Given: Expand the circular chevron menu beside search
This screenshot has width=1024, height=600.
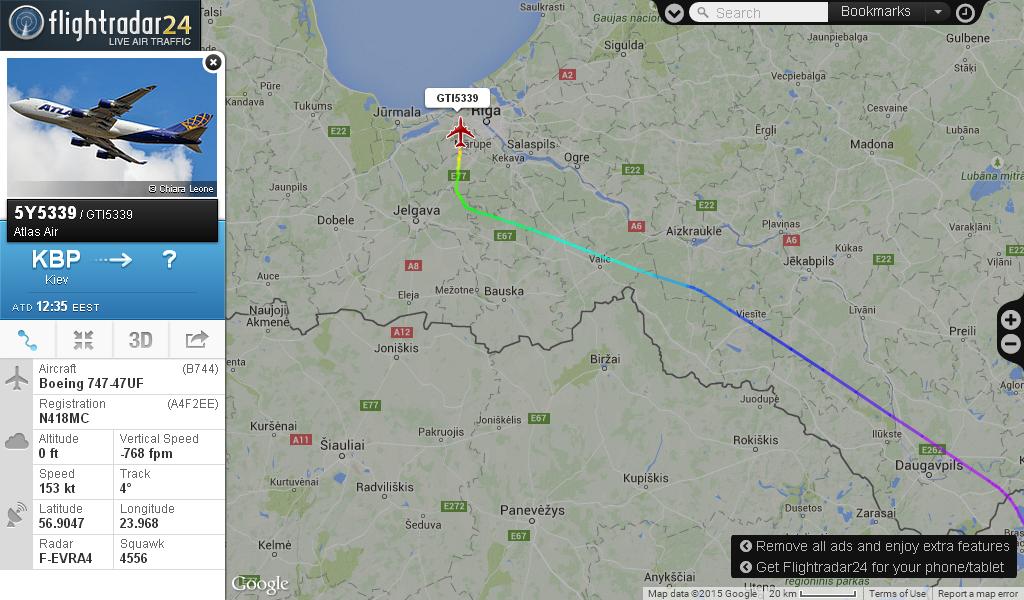Looking at the screenshot, I should point(674,13).
